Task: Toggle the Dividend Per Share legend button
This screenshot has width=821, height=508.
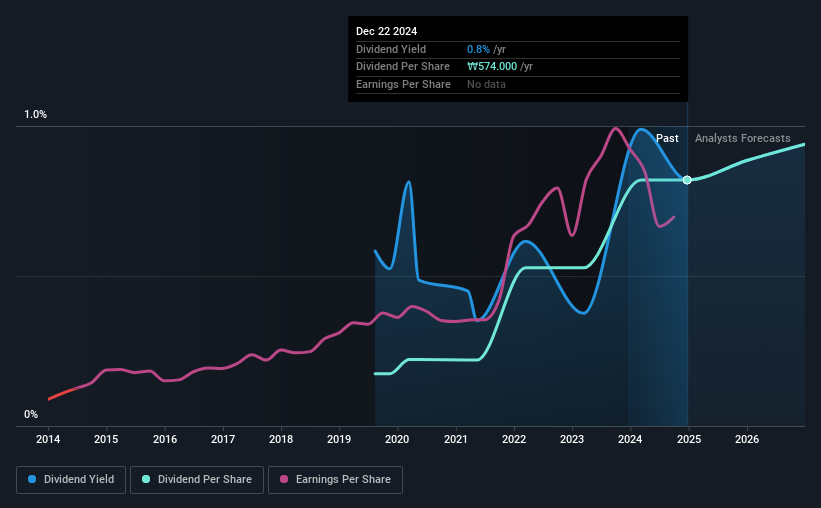Action: tap(197, 480)
